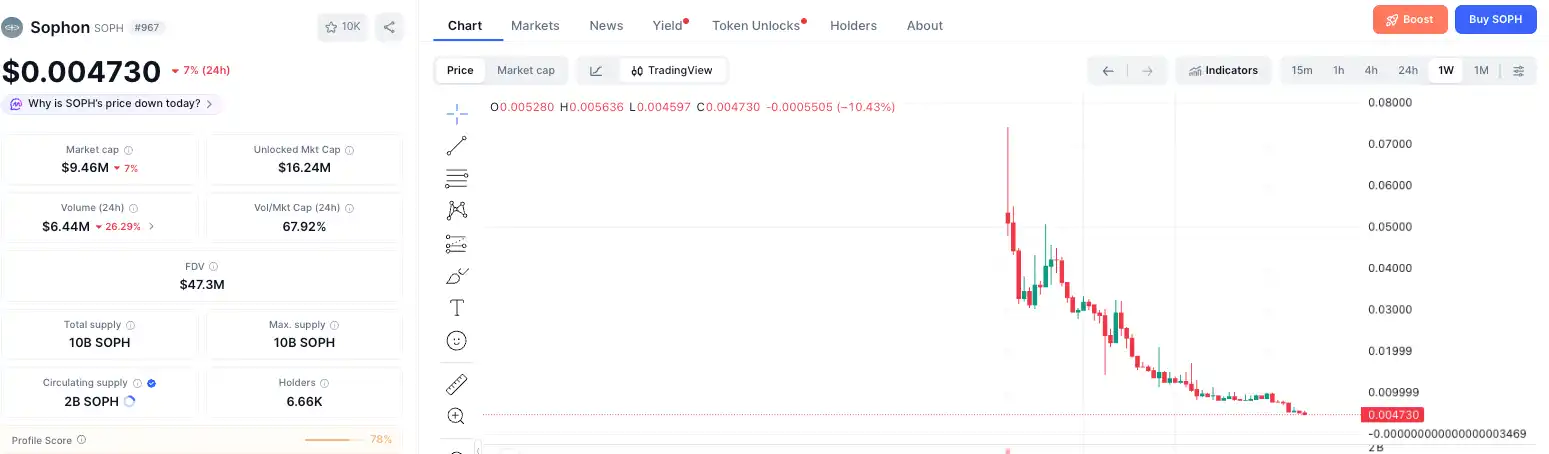The height and width of the screenshot is (454, 1549).
Task: Click info icon beside Volume (24h)
Action: [x=133, y=208]
